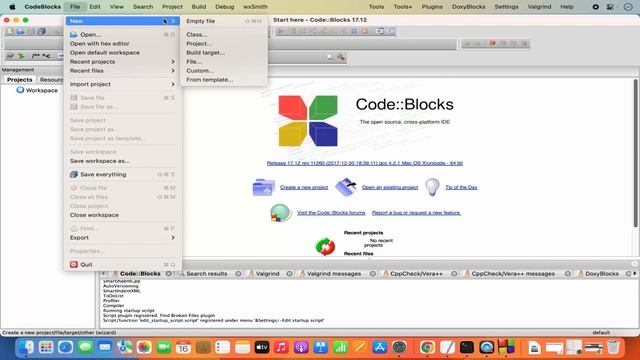Open the wxSmith menu

256,7
